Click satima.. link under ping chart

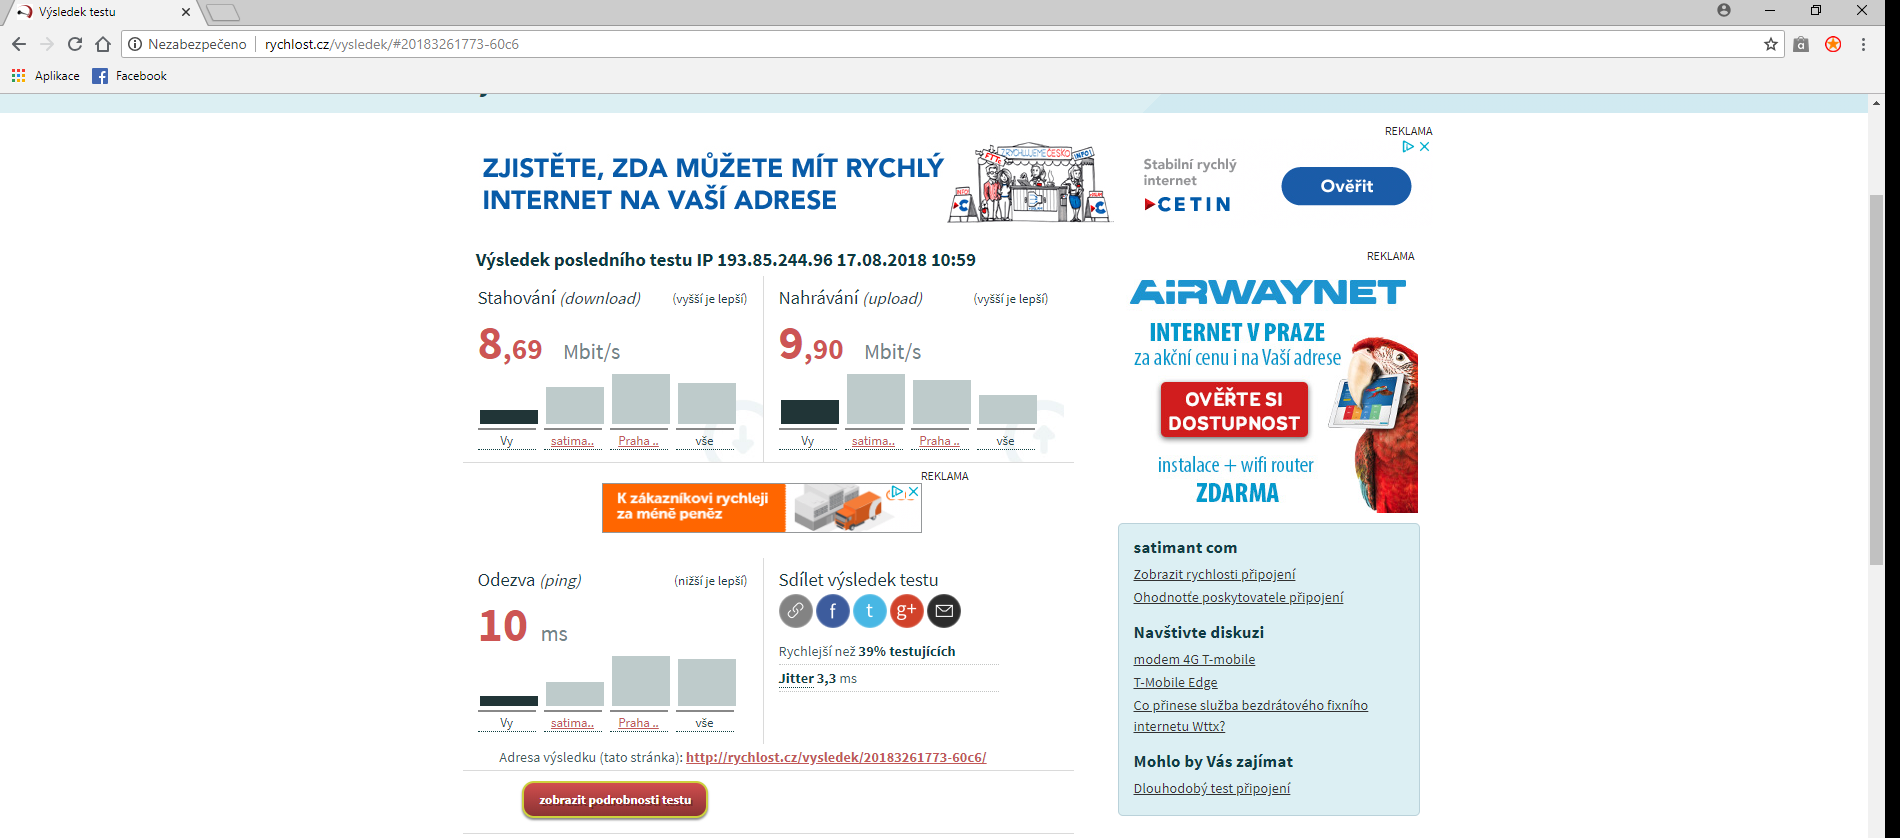click(x=572, y=723)
